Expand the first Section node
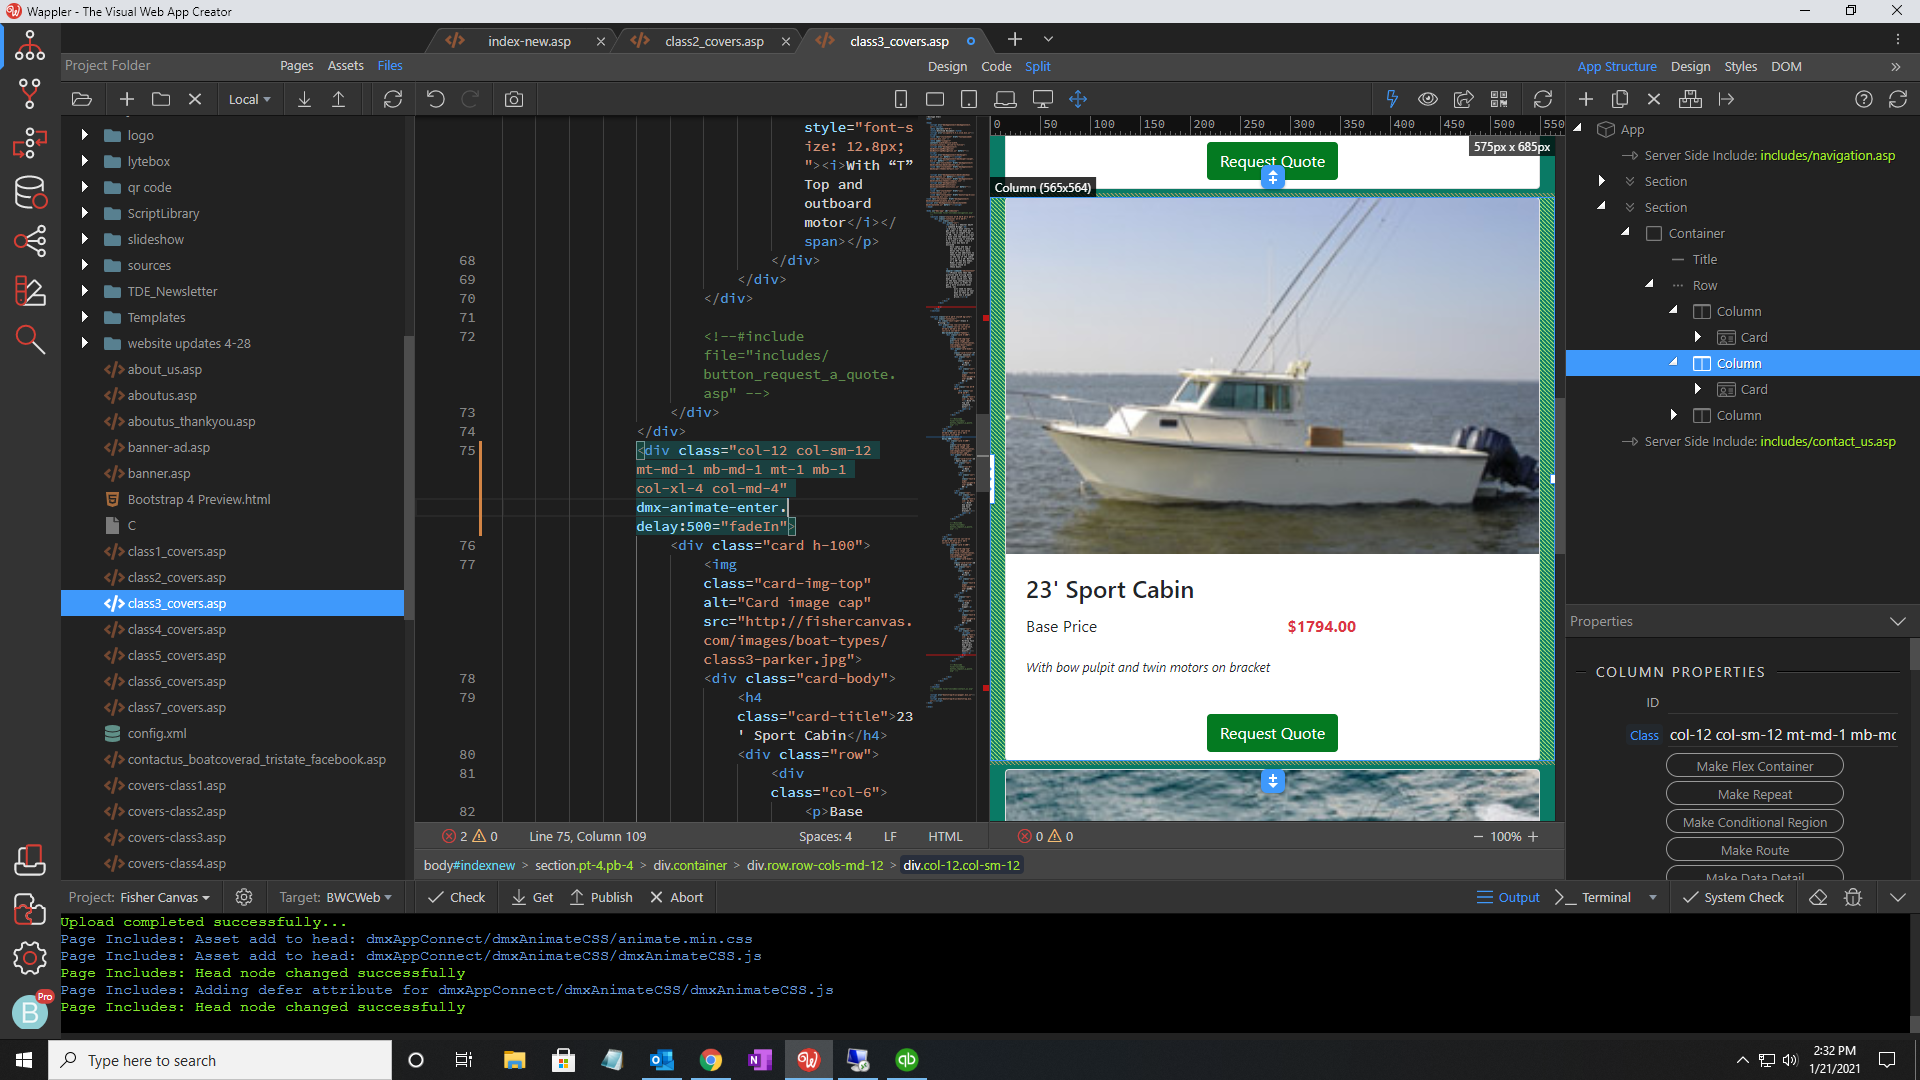 pos(1601,181)
